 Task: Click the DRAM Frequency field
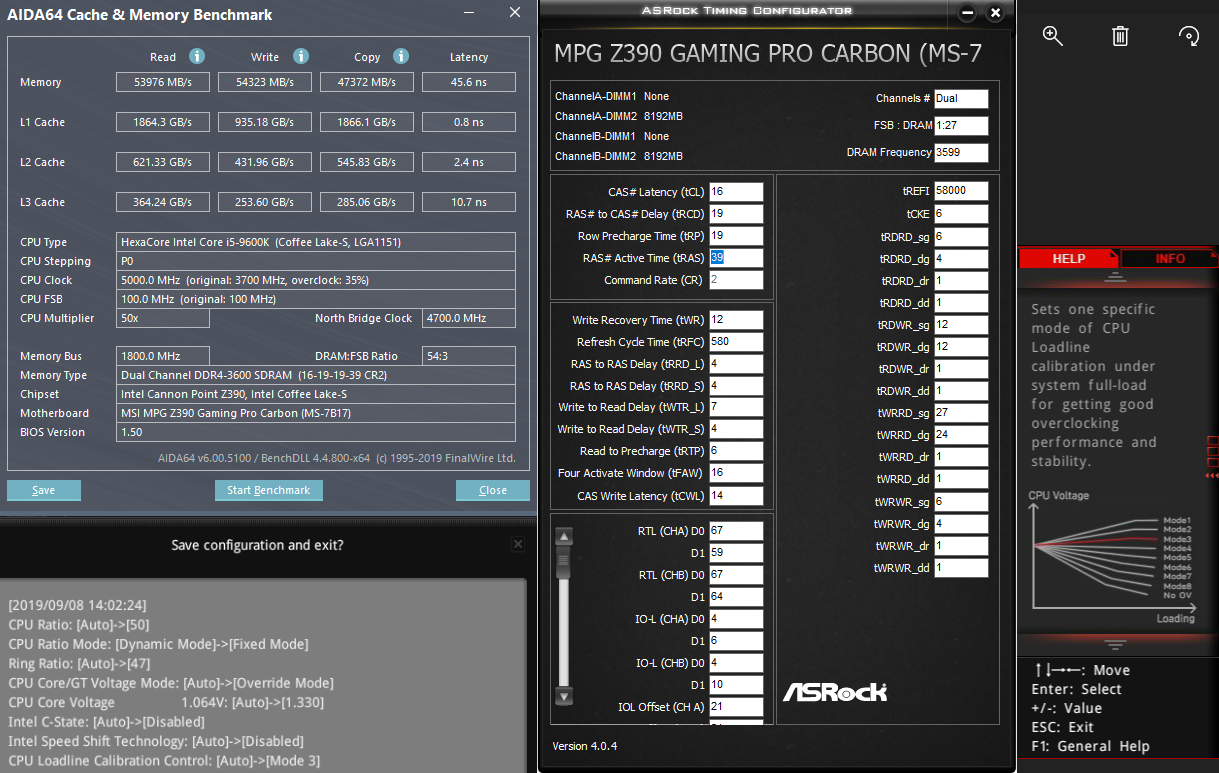click(961, 153)
